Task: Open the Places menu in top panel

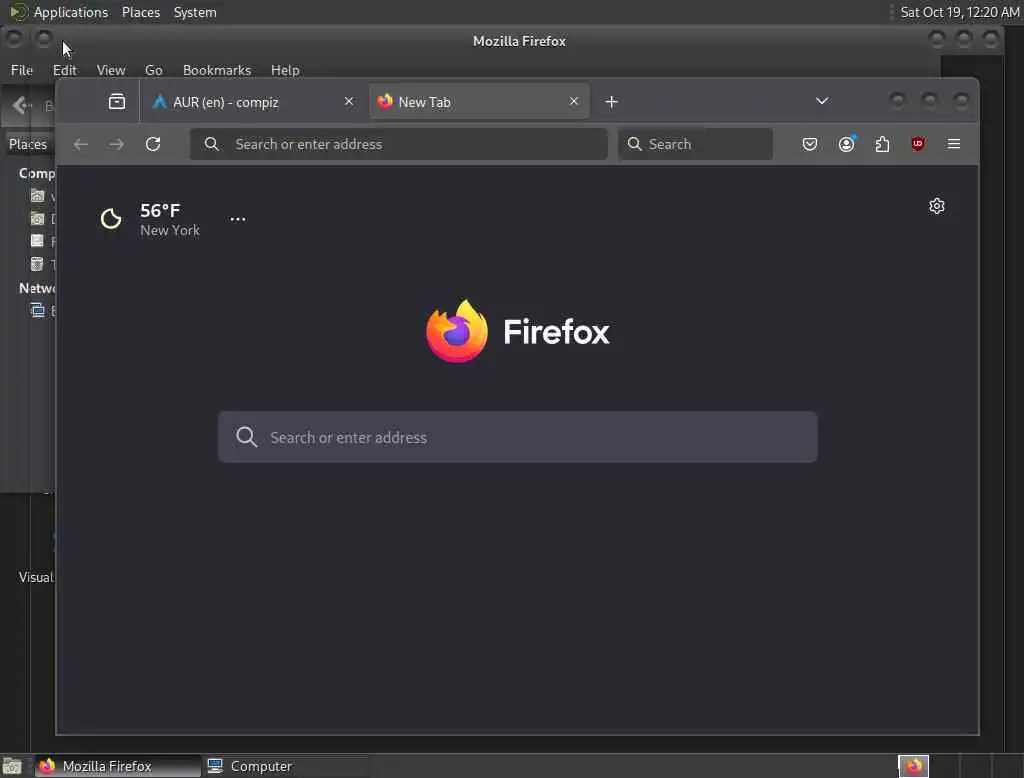Action: 141,12
